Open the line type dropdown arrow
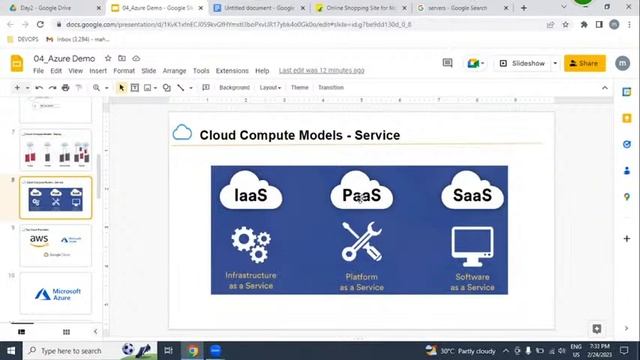The height and width of the screenshot is (360, 640). tap(191, 88)
